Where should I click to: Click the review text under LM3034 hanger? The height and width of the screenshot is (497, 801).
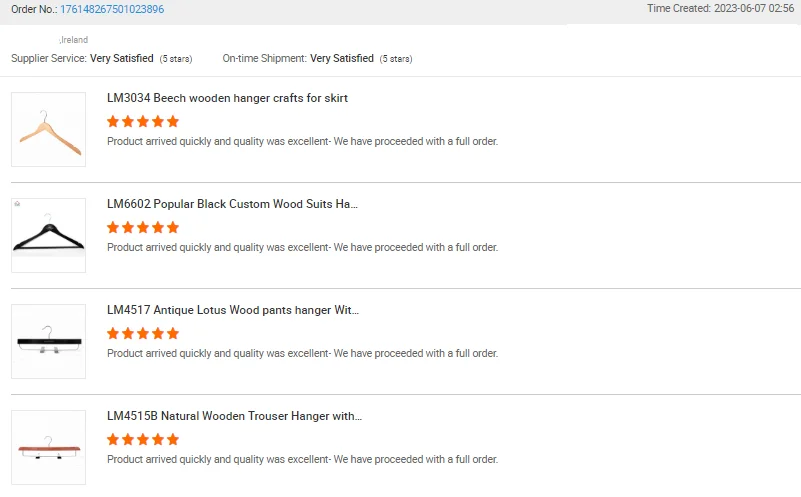coord(302,141)
